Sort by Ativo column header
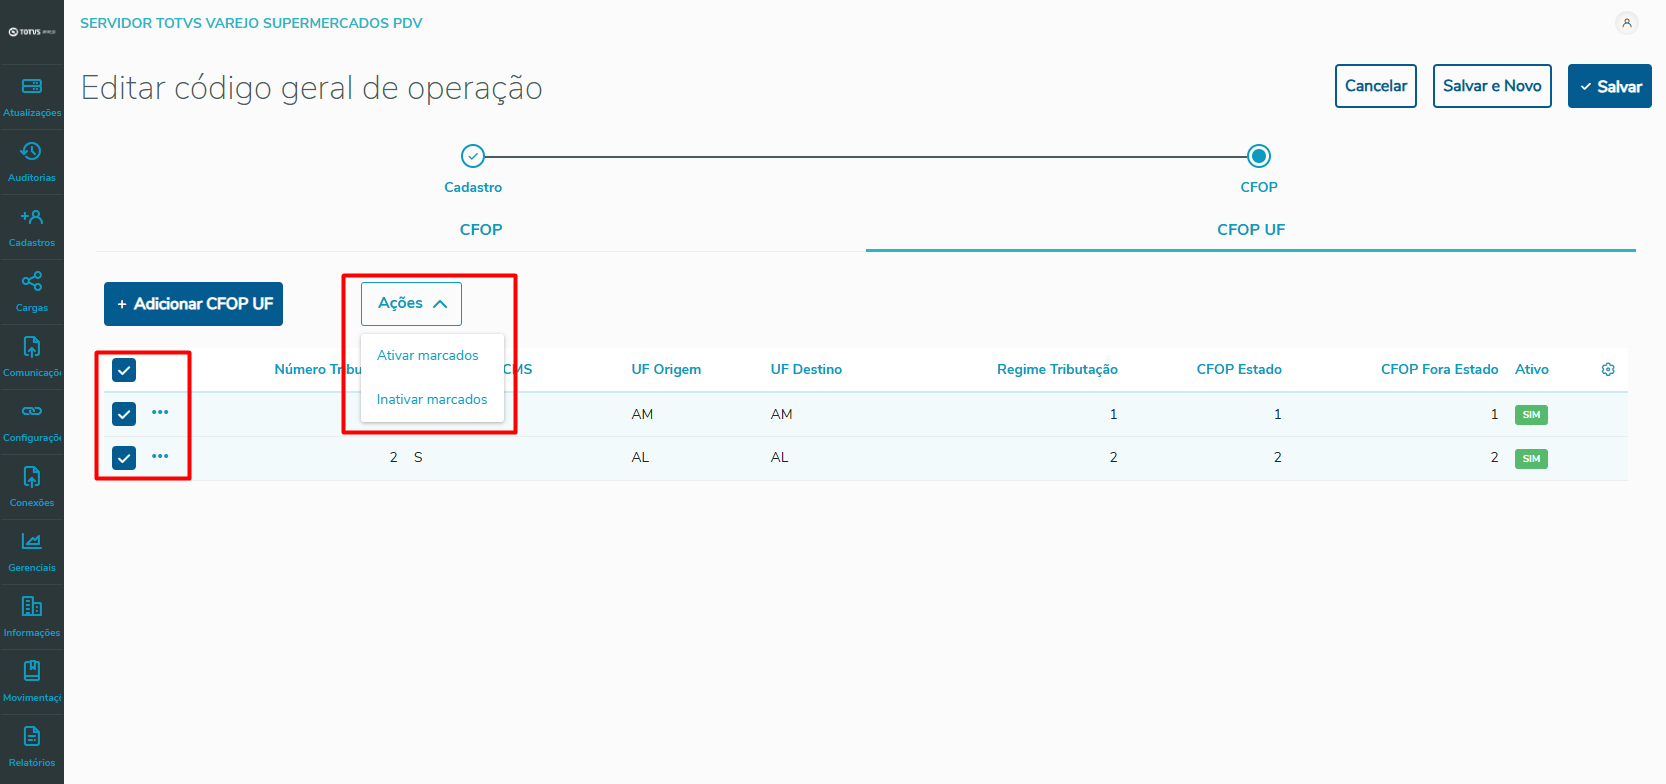This screenshot has height=784, width=1666. [x=1532, y=369]
